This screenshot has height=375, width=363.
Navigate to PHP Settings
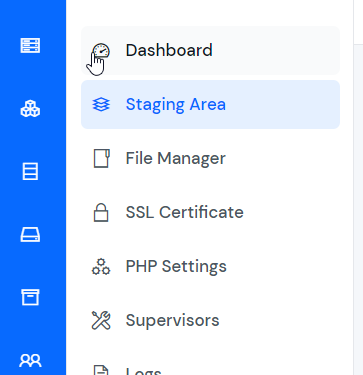click(210, 266)
